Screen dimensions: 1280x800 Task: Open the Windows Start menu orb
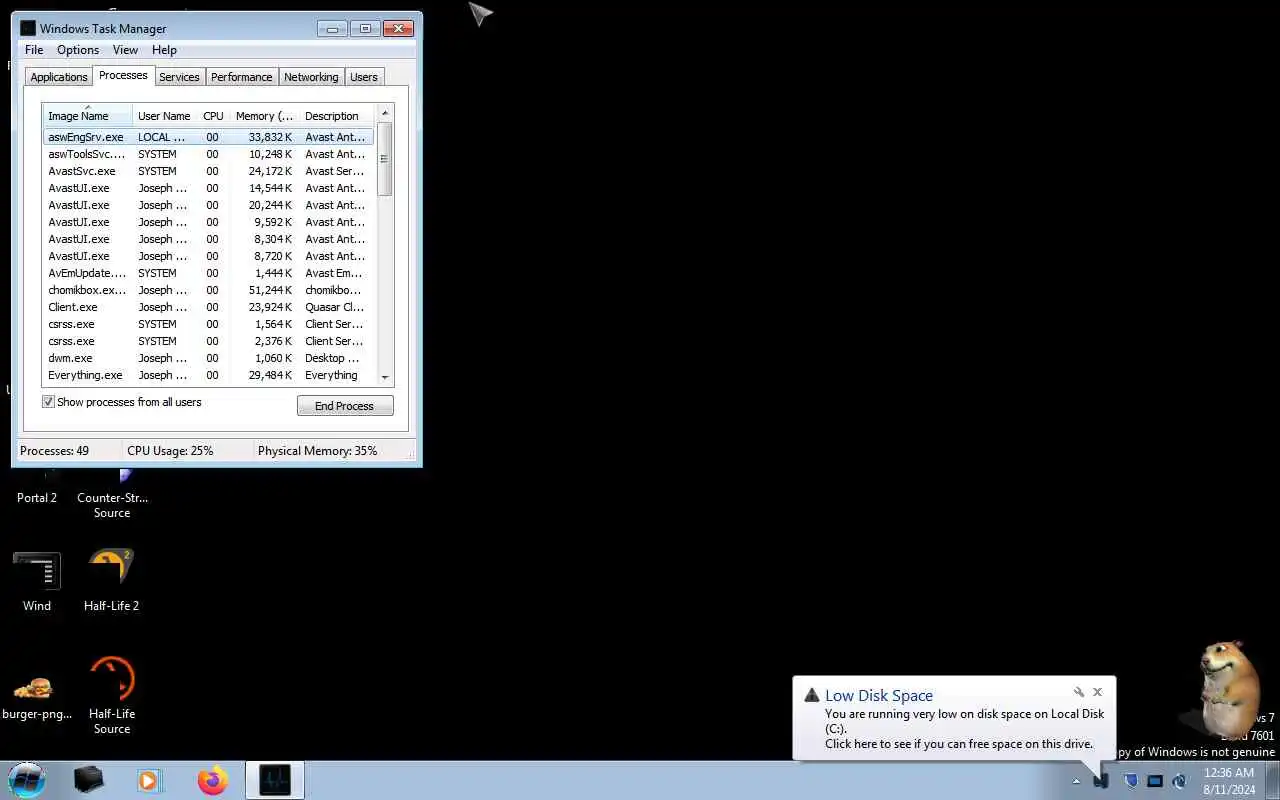(x=27, y=780)
